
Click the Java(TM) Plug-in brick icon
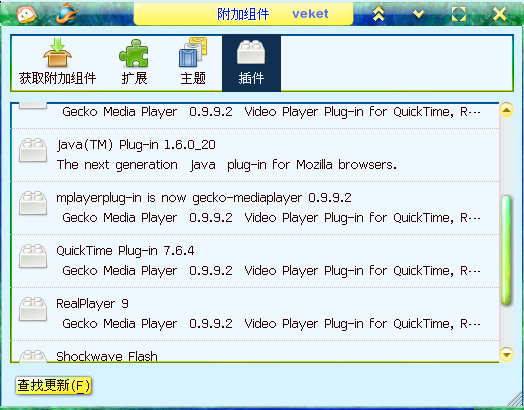tap(33, 150)
